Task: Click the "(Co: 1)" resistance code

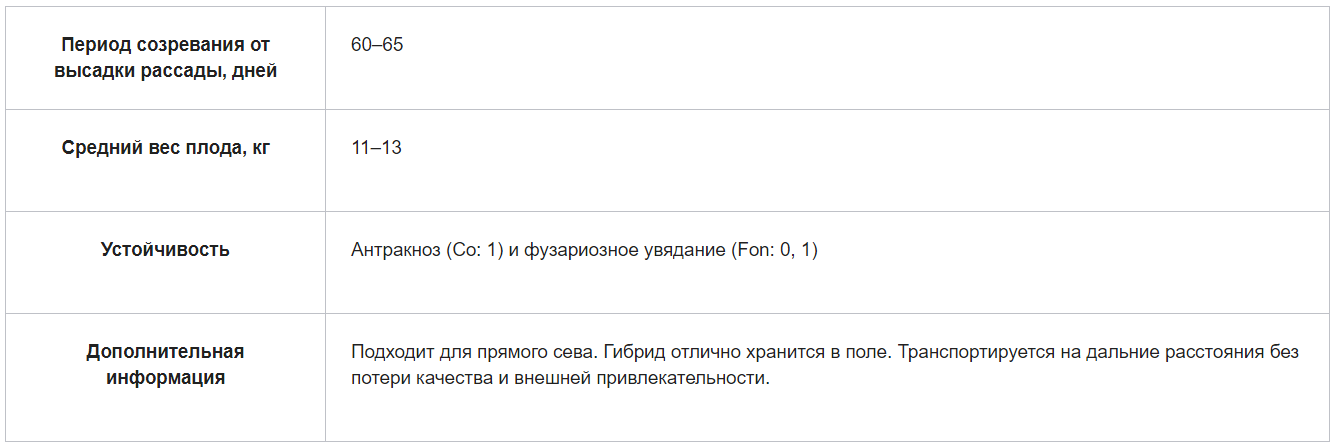Action: [473, 250]
